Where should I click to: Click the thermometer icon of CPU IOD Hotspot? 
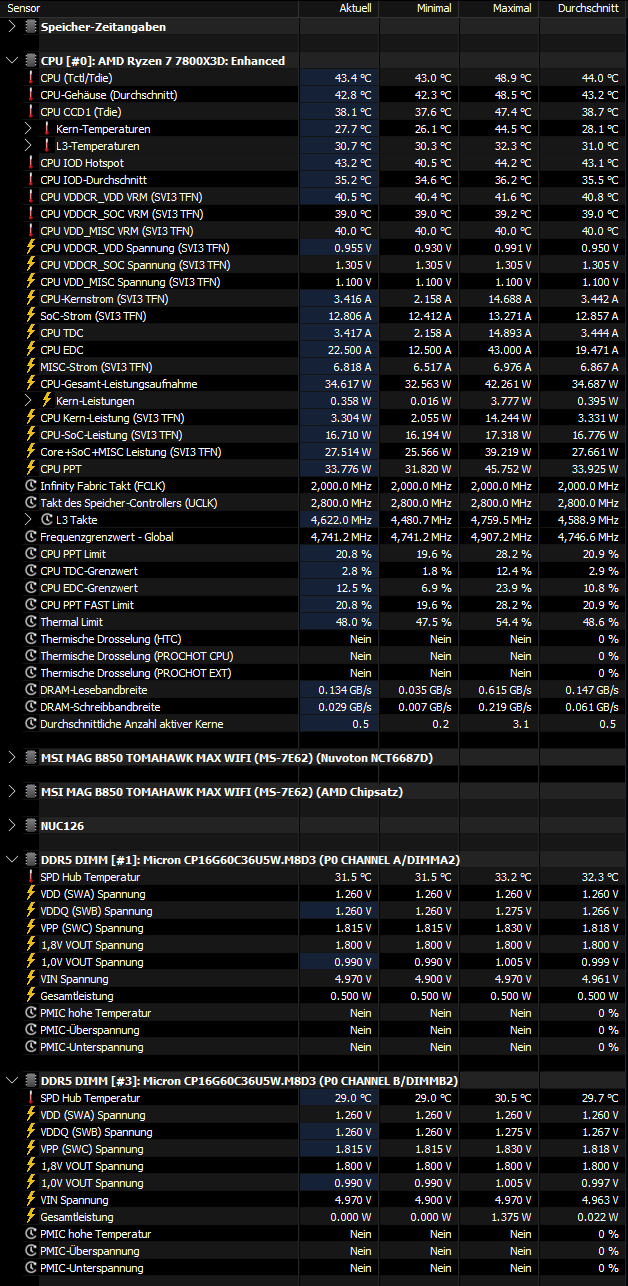pos(30,163)
